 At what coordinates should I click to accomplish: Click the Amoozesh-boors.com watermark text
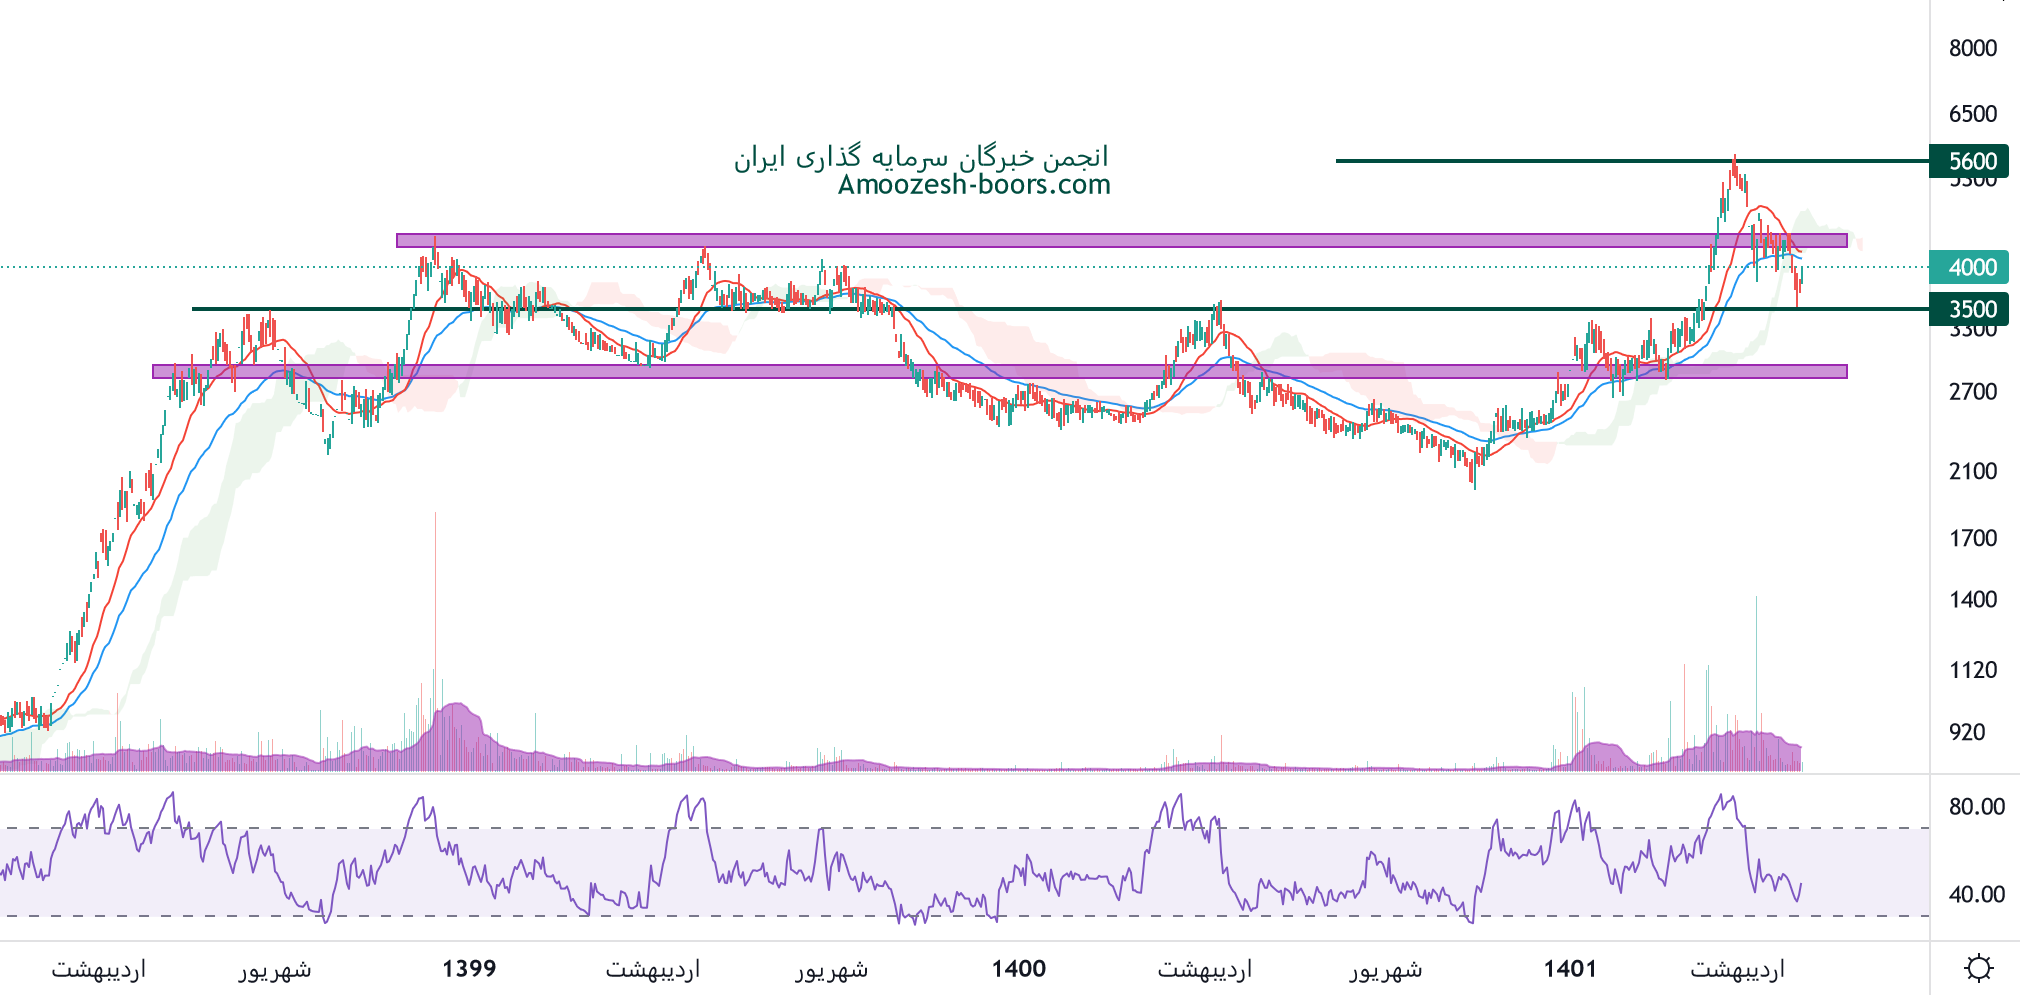[x=974, y=185]
